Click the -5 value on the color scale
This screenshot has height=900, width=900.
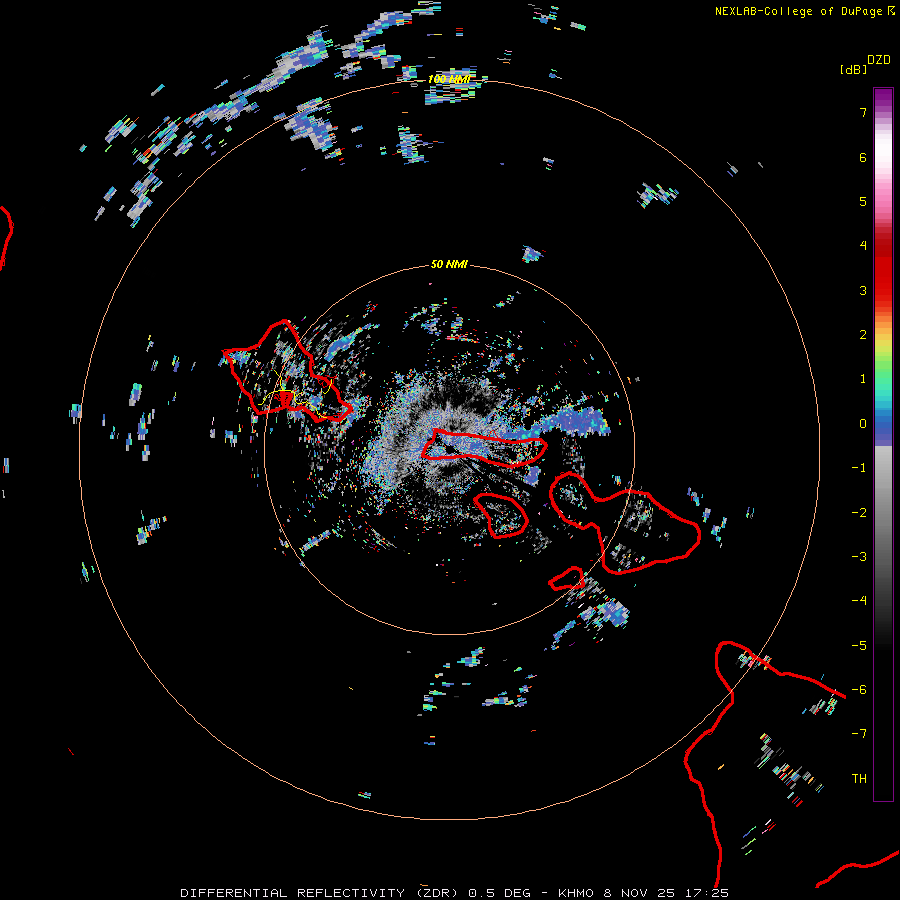(859, 646)
